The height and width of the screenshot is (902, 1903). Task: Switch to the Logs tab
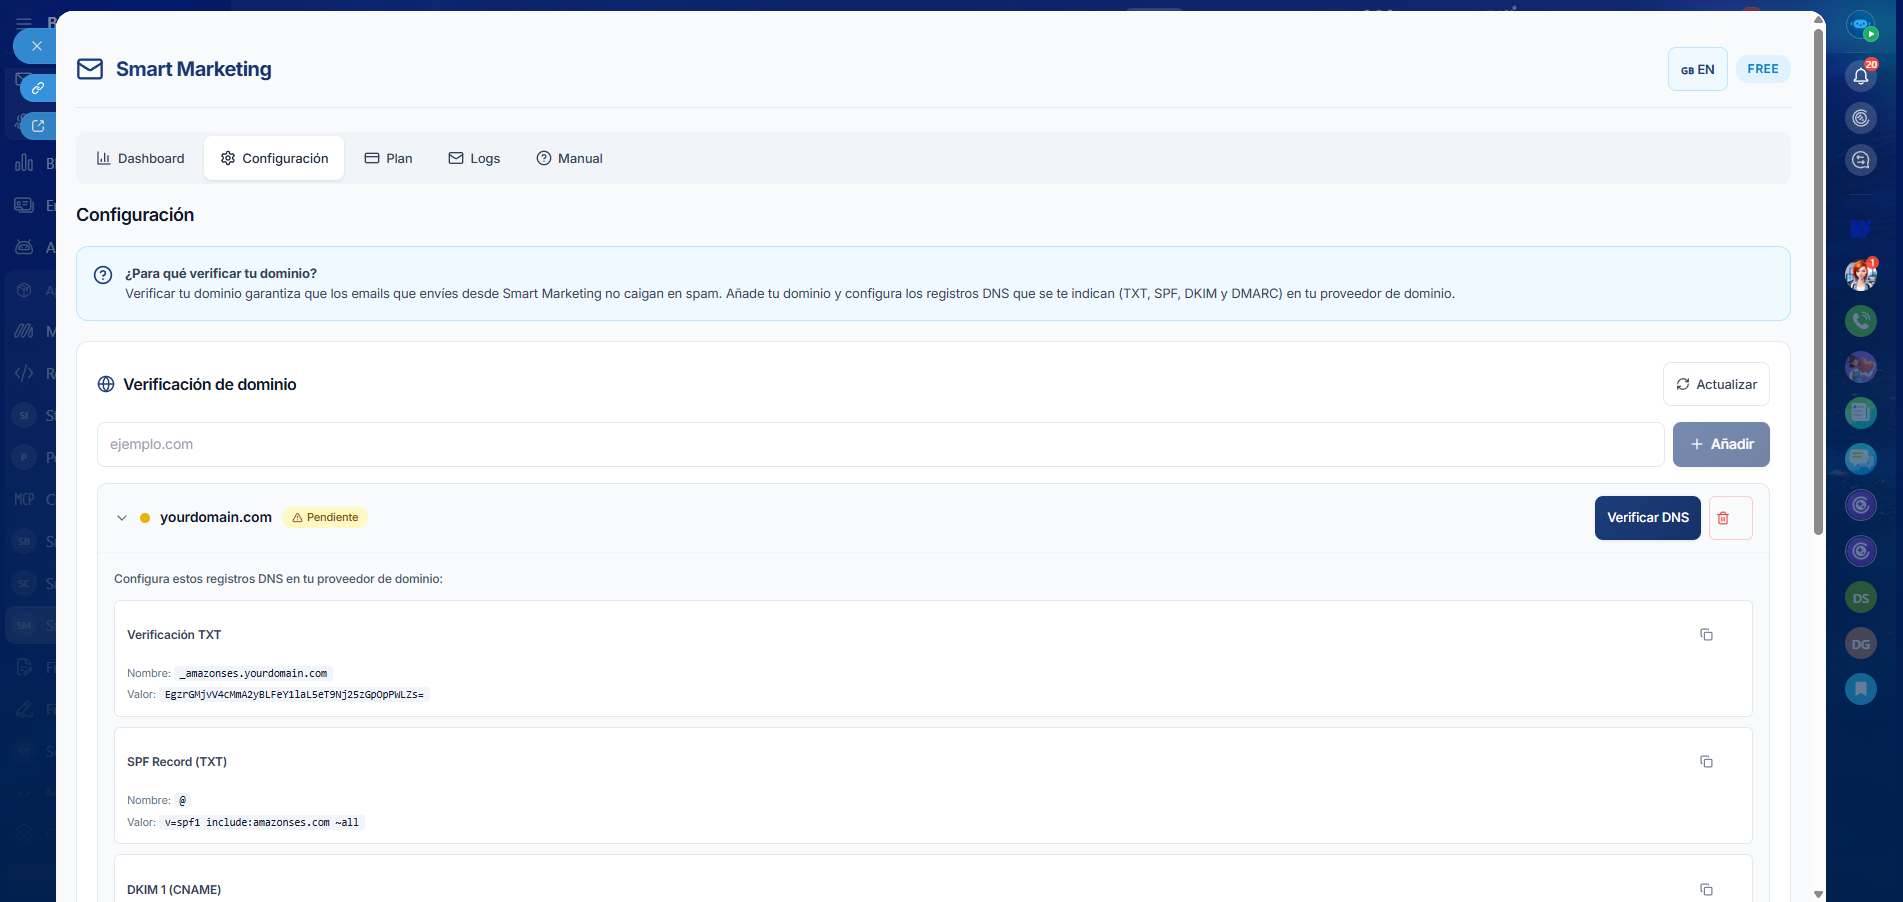coord(474,158)
